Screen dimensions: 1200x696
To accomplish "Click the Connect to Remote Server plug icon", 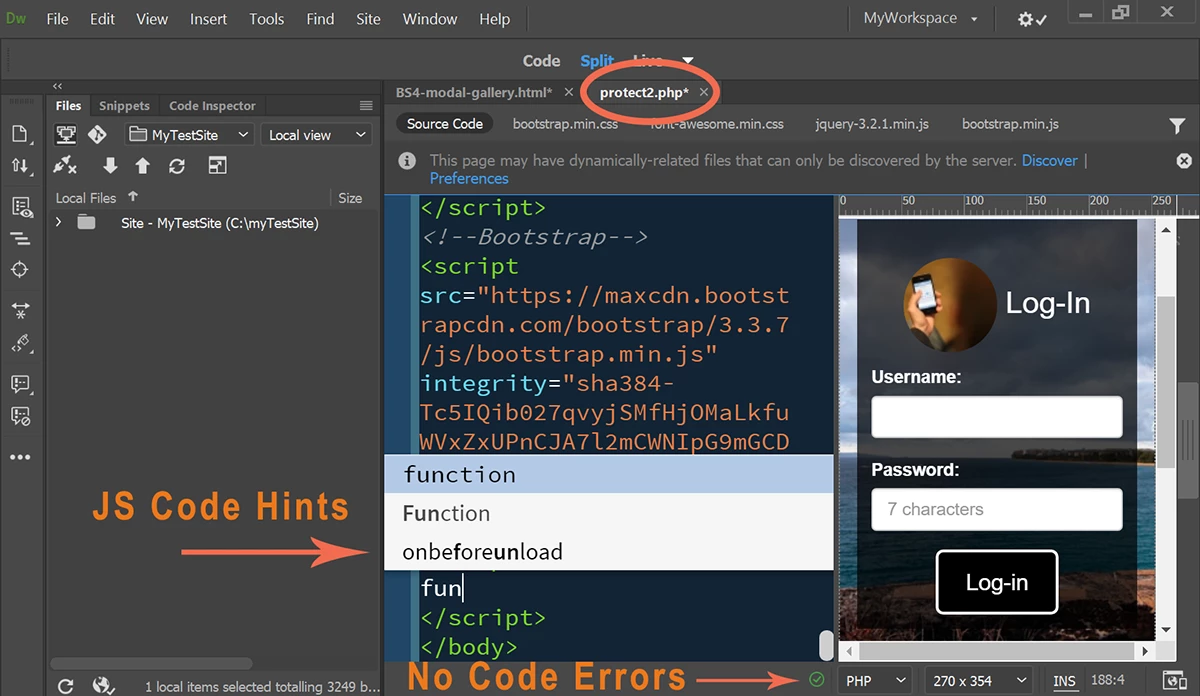I will pyautogui.click(x=66, y=165).
